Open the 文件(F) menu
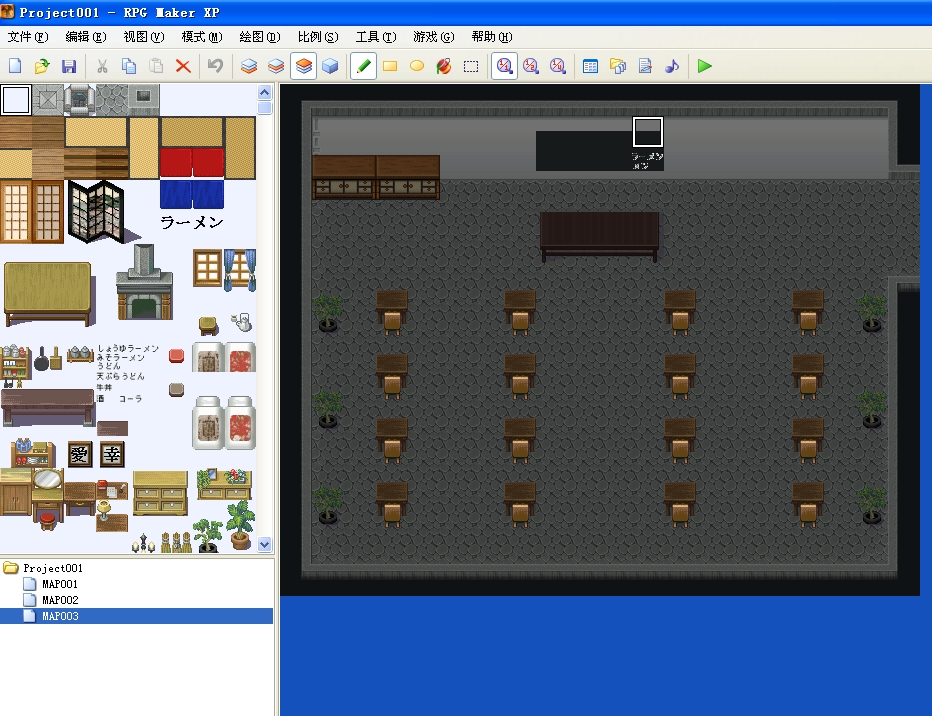Viewport: 932px width, 716px height. coord(28,37)
